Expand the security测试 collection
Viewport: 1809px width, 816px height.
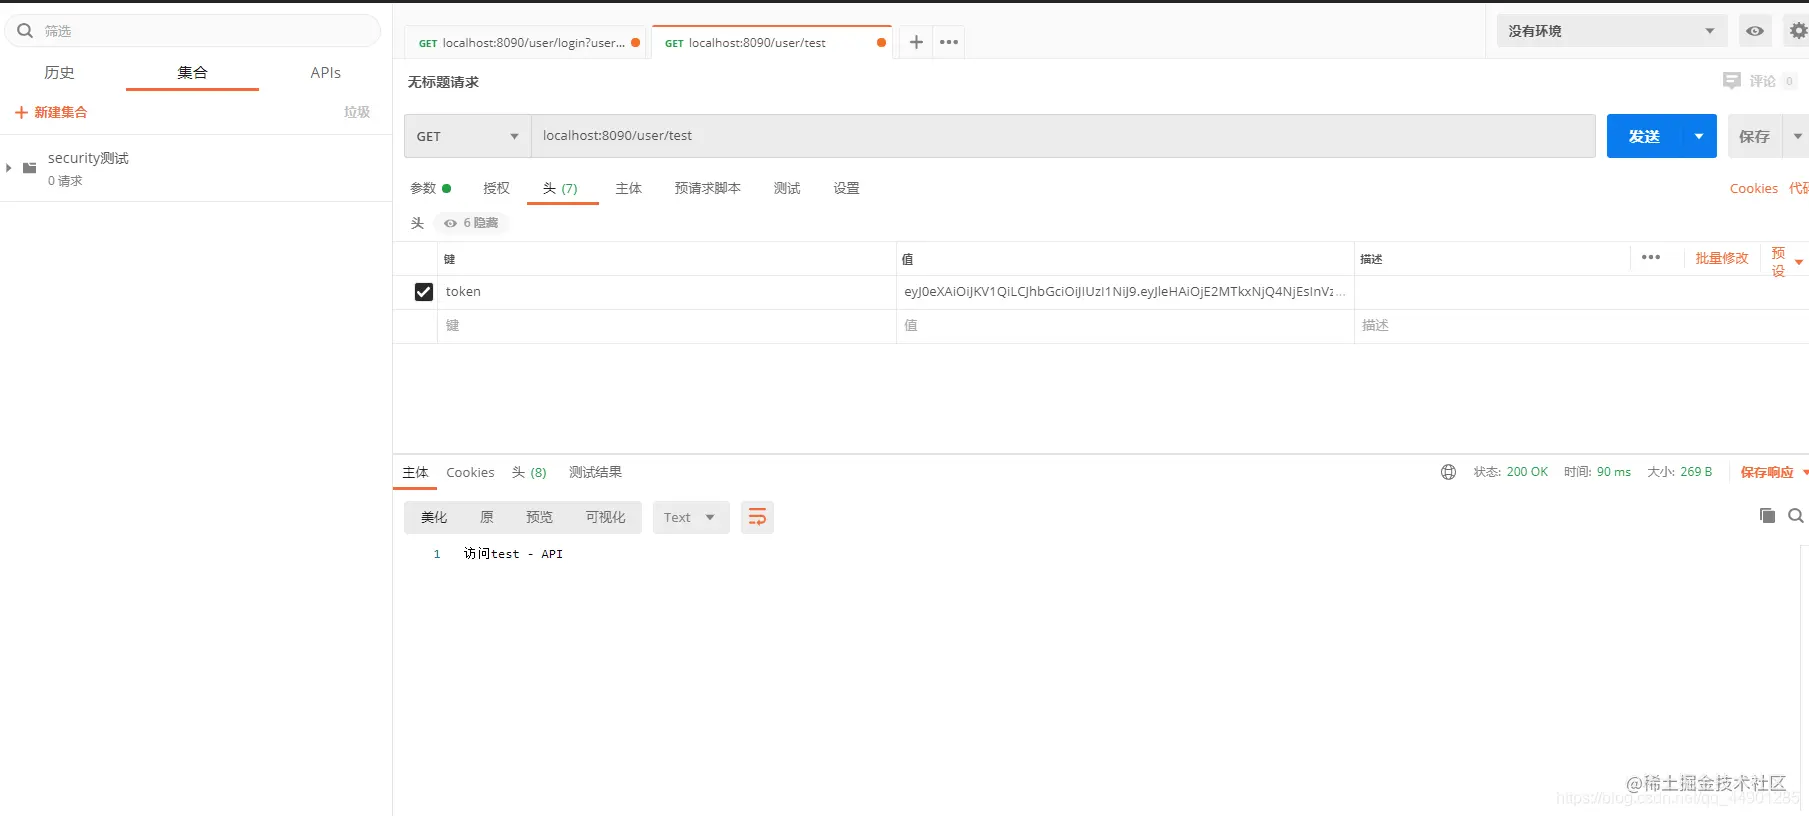coord(9,168)
